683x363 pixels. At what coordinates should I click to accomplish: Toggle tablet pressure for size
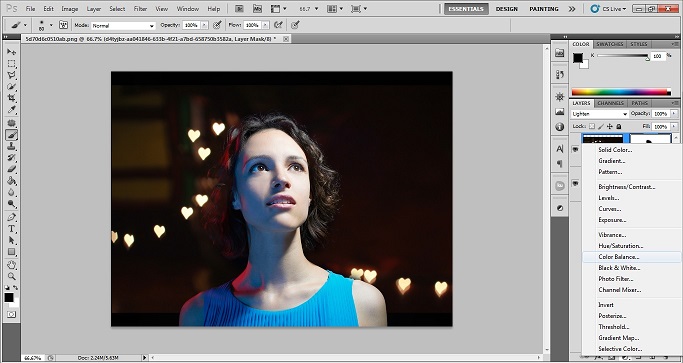(x=295, y=25)
